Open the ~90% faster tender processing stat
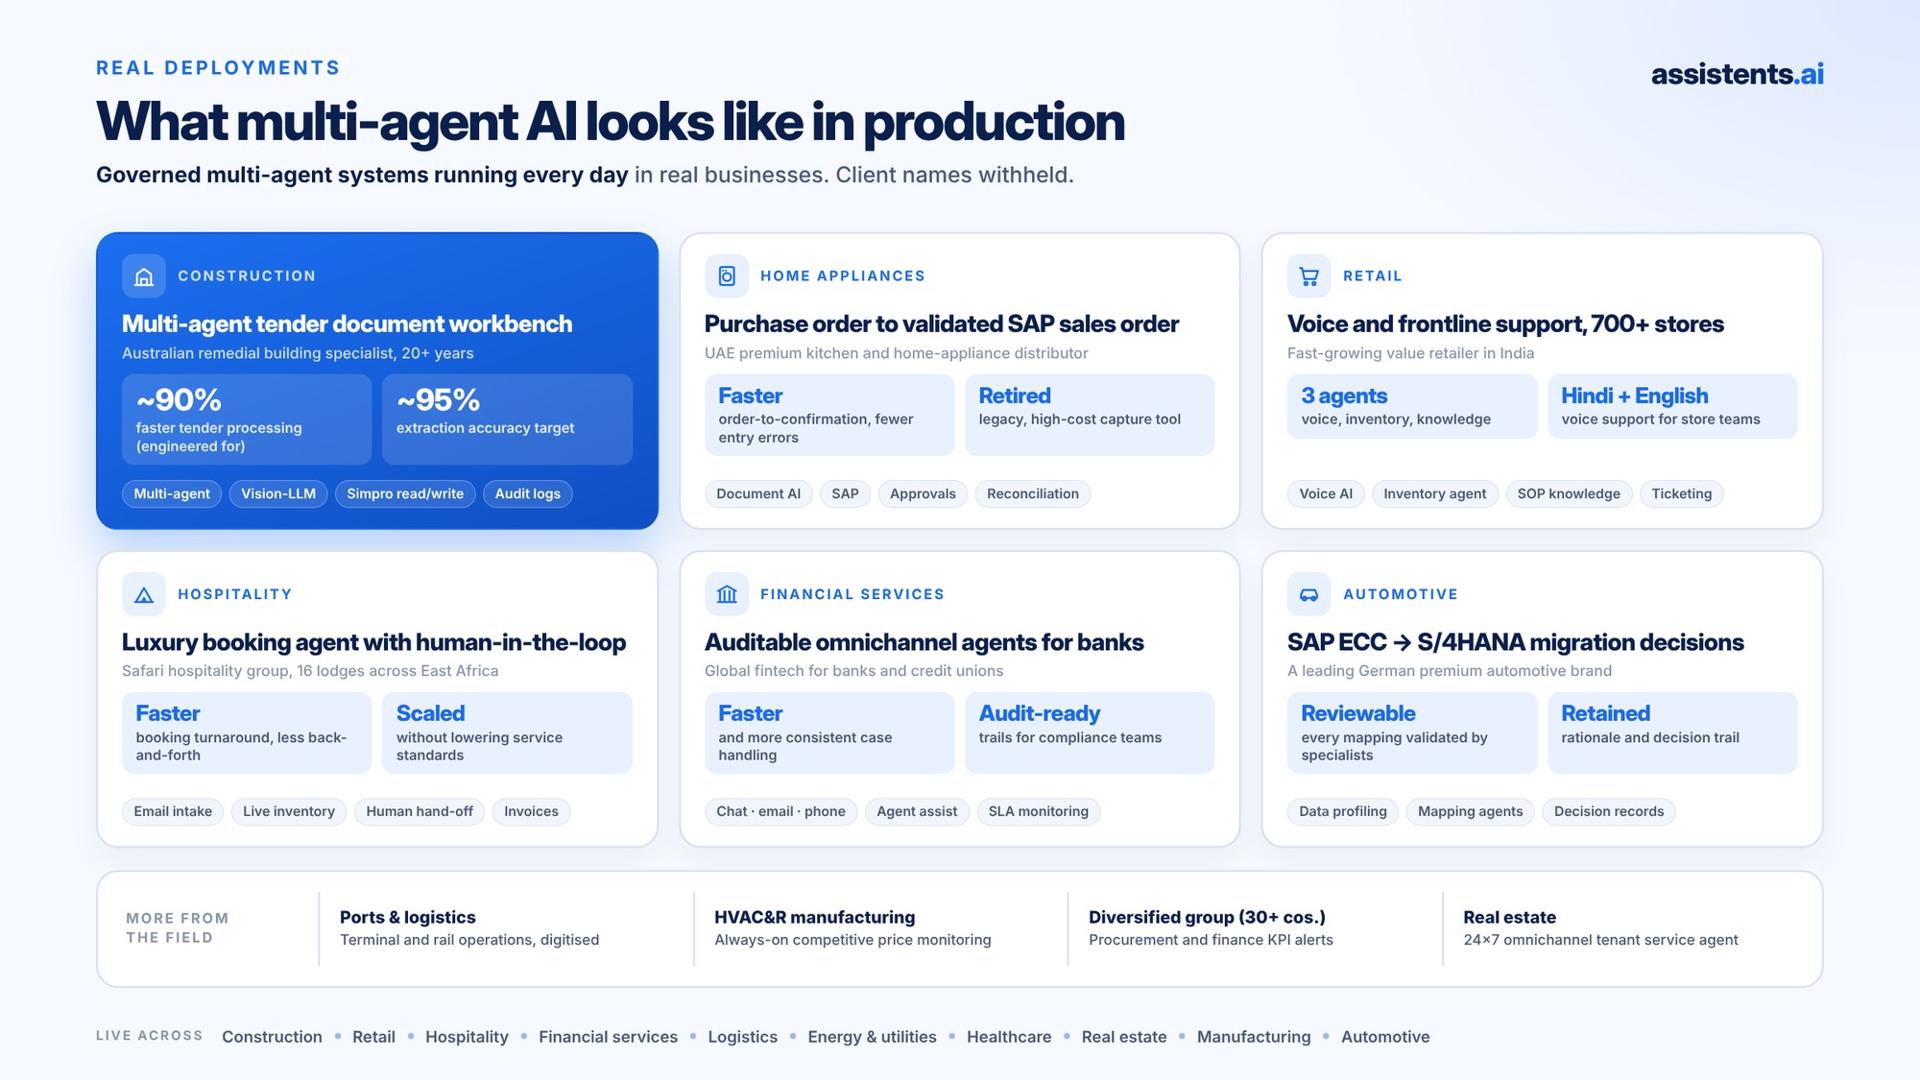1920x1080 pixels. click(x=247, y=420)
